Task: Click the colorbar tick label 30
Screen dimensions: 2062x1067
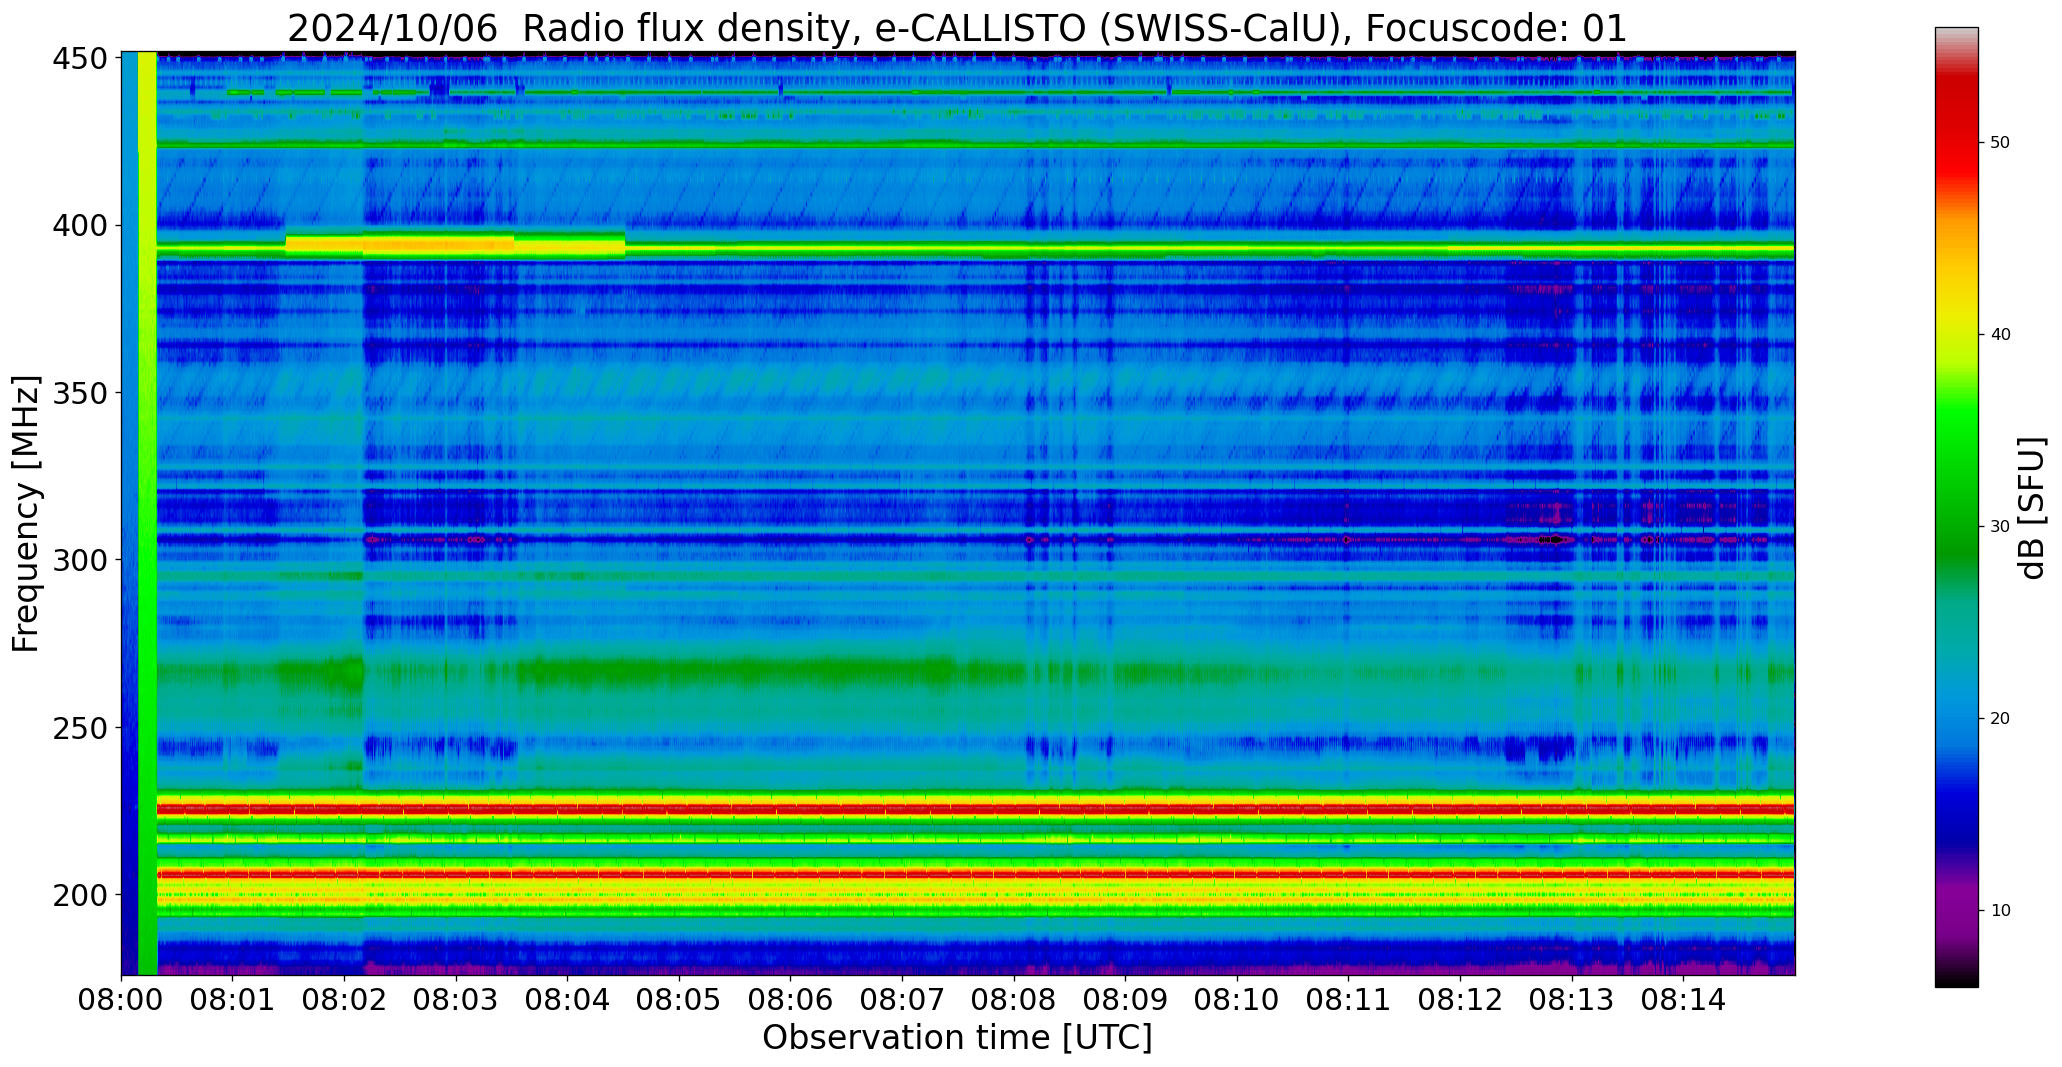Action: [x=2000, y=527]
